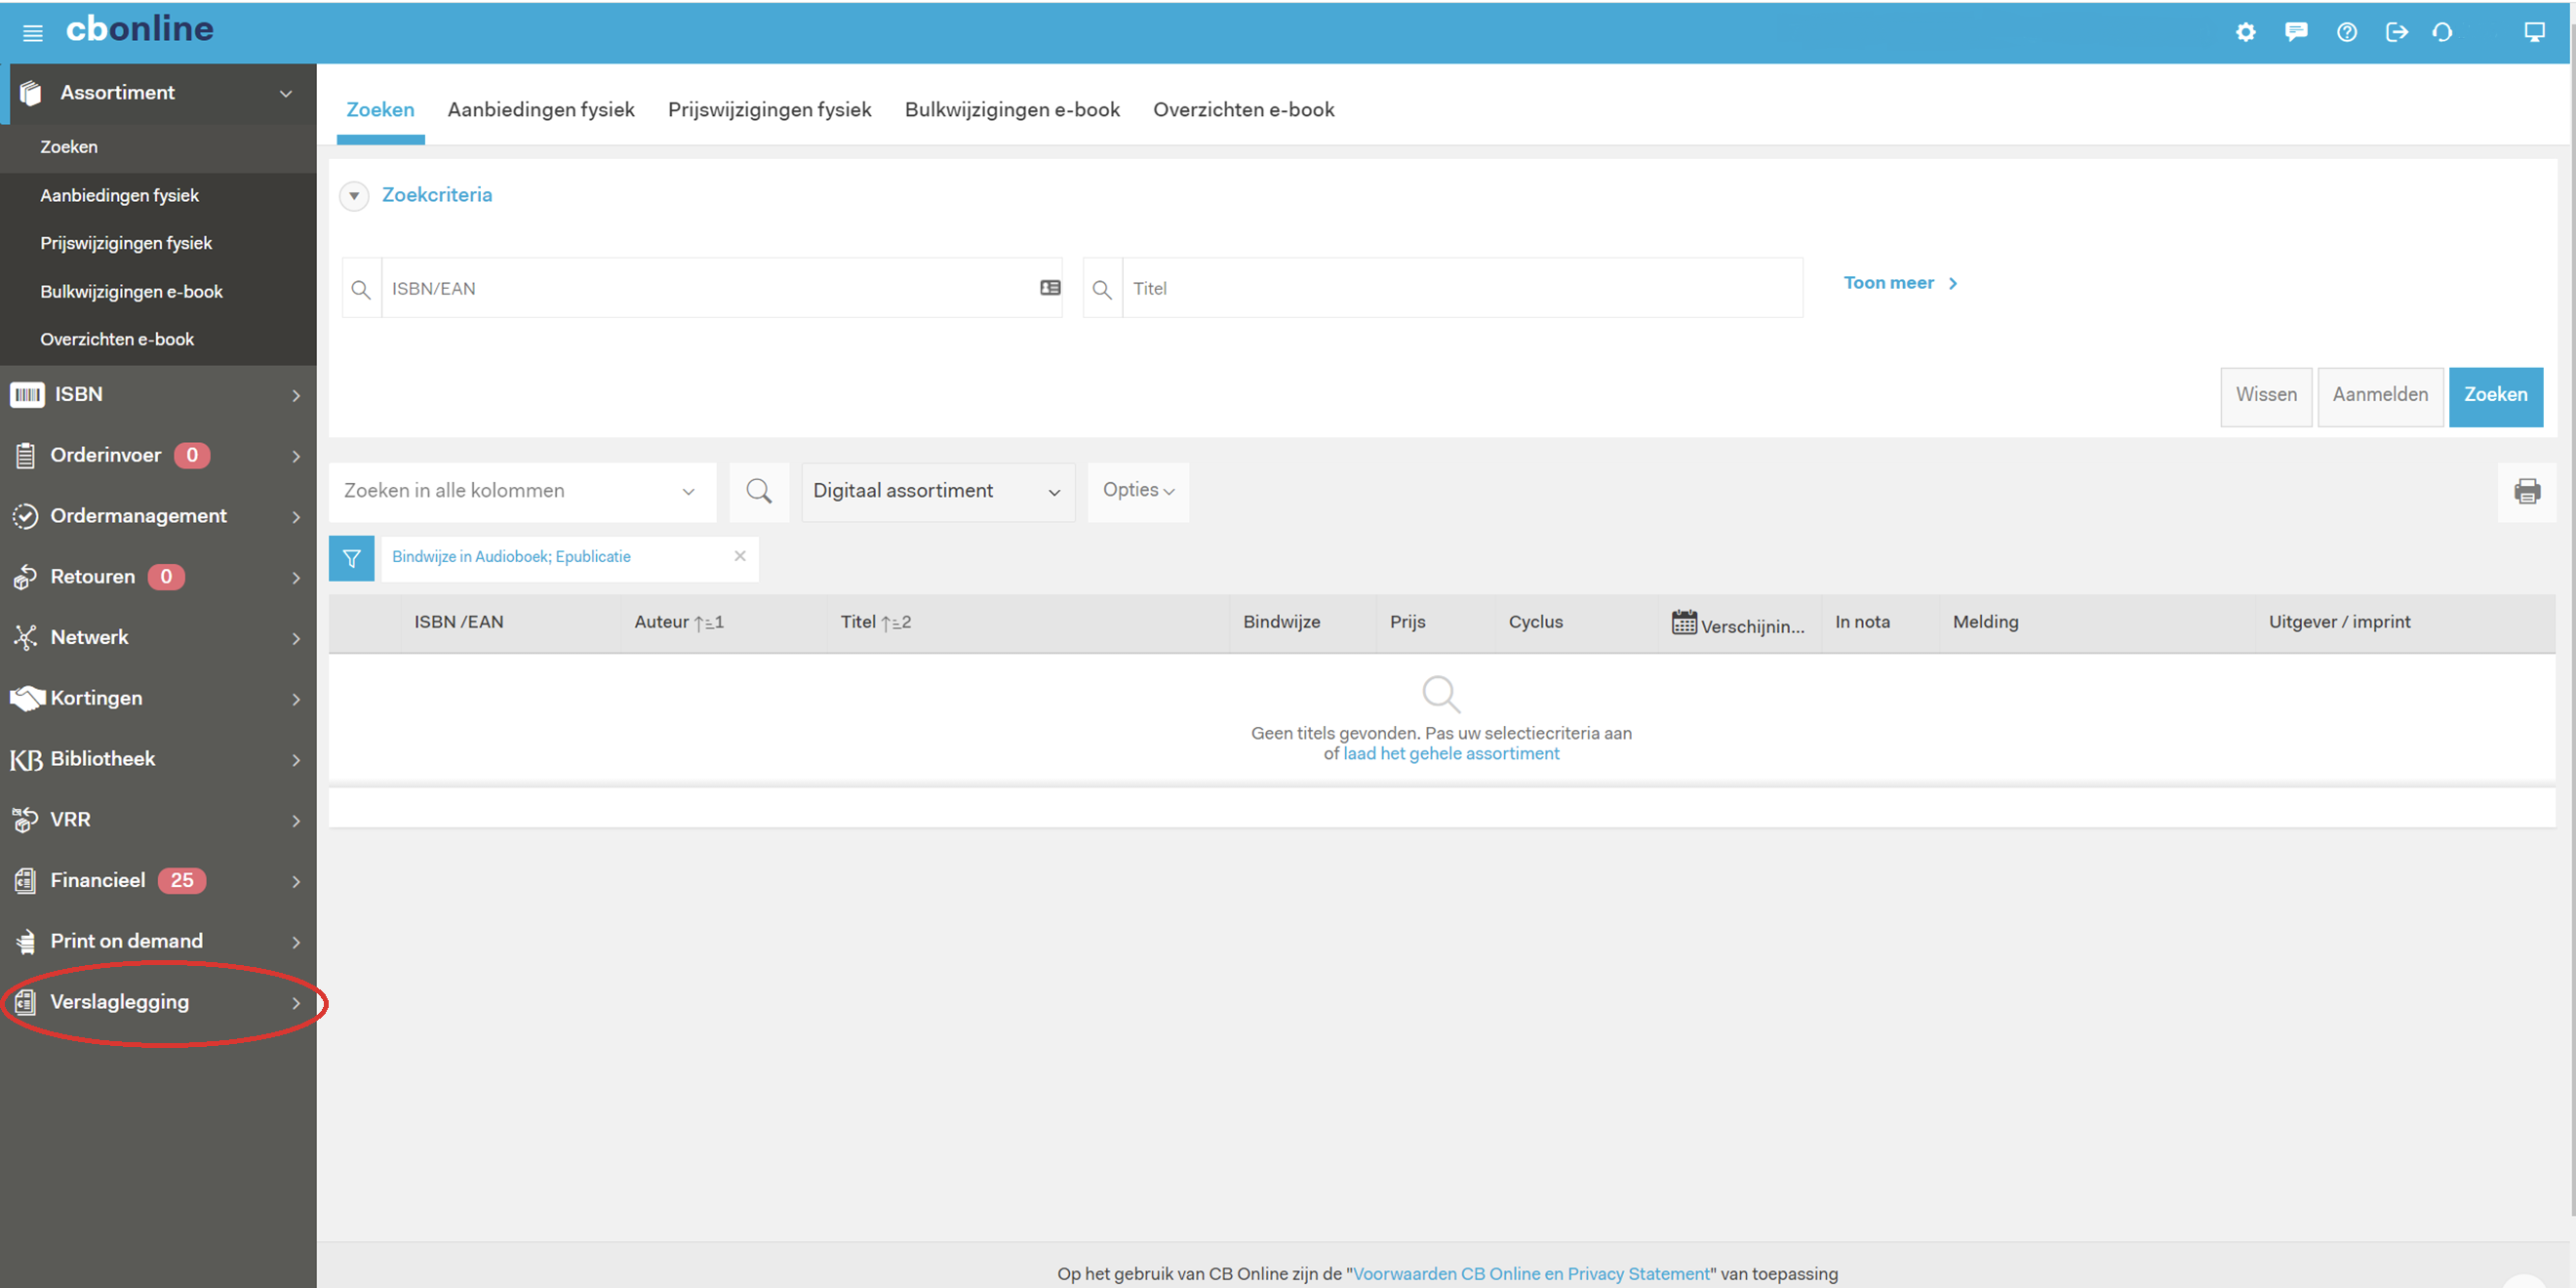The width and height of the screenshot is (2576, 1288).
Task: Open help question mark icon
Action: (2347, 32)
